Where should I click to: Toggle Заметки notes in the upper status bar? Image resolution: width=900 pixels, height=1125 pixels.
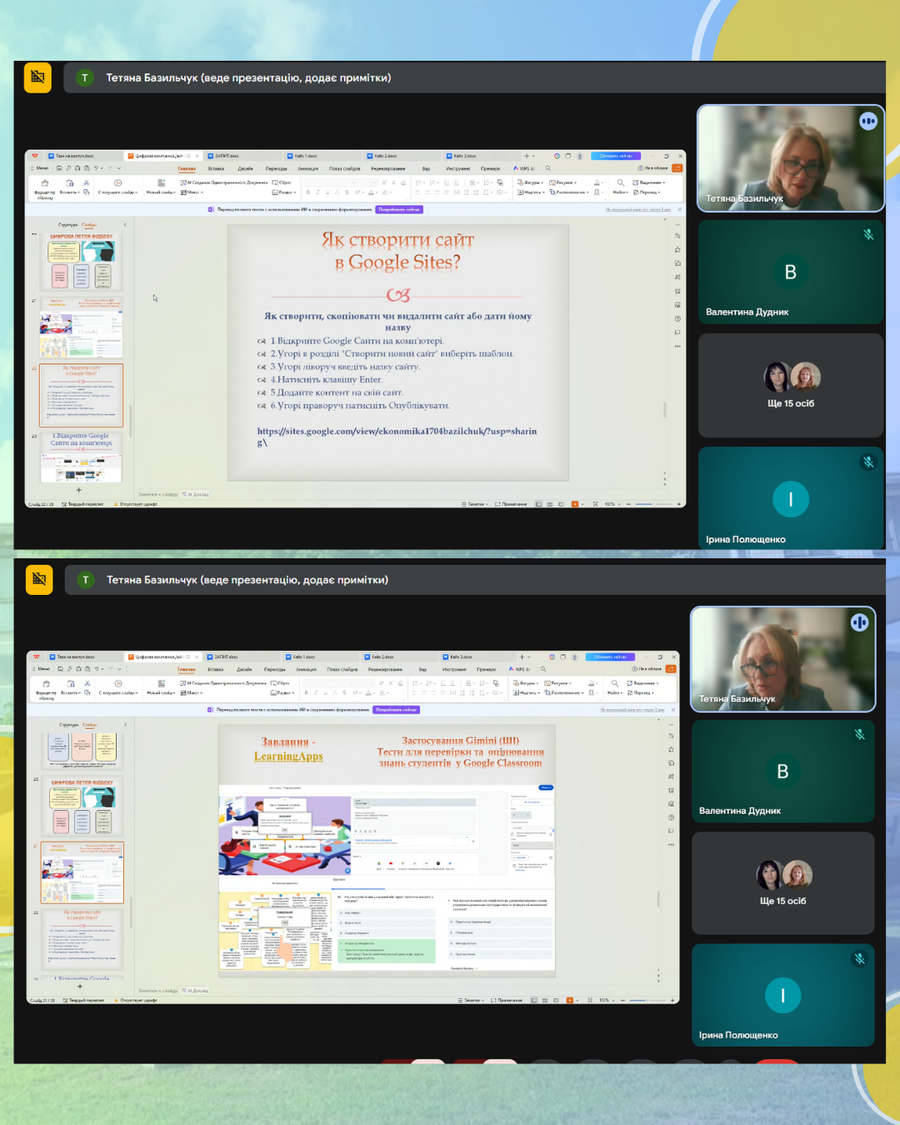click(x=475, y=504)
